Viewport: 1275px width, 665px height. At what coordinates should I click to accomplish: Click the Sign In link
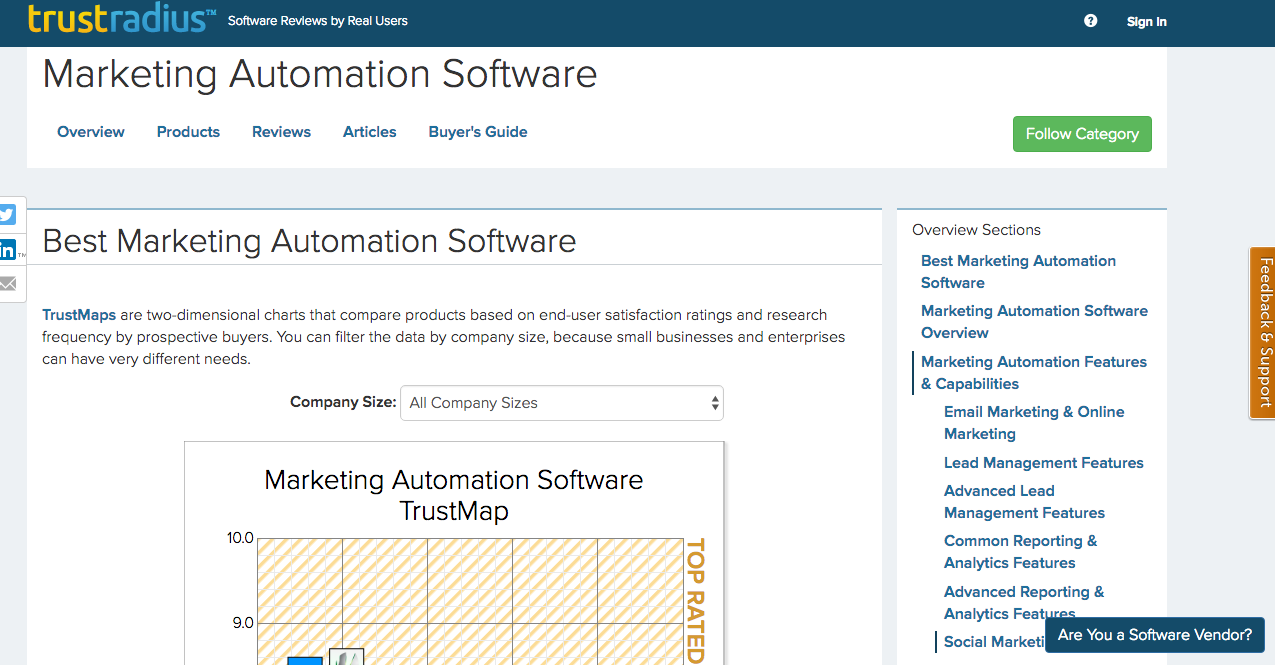[1146, 21]
